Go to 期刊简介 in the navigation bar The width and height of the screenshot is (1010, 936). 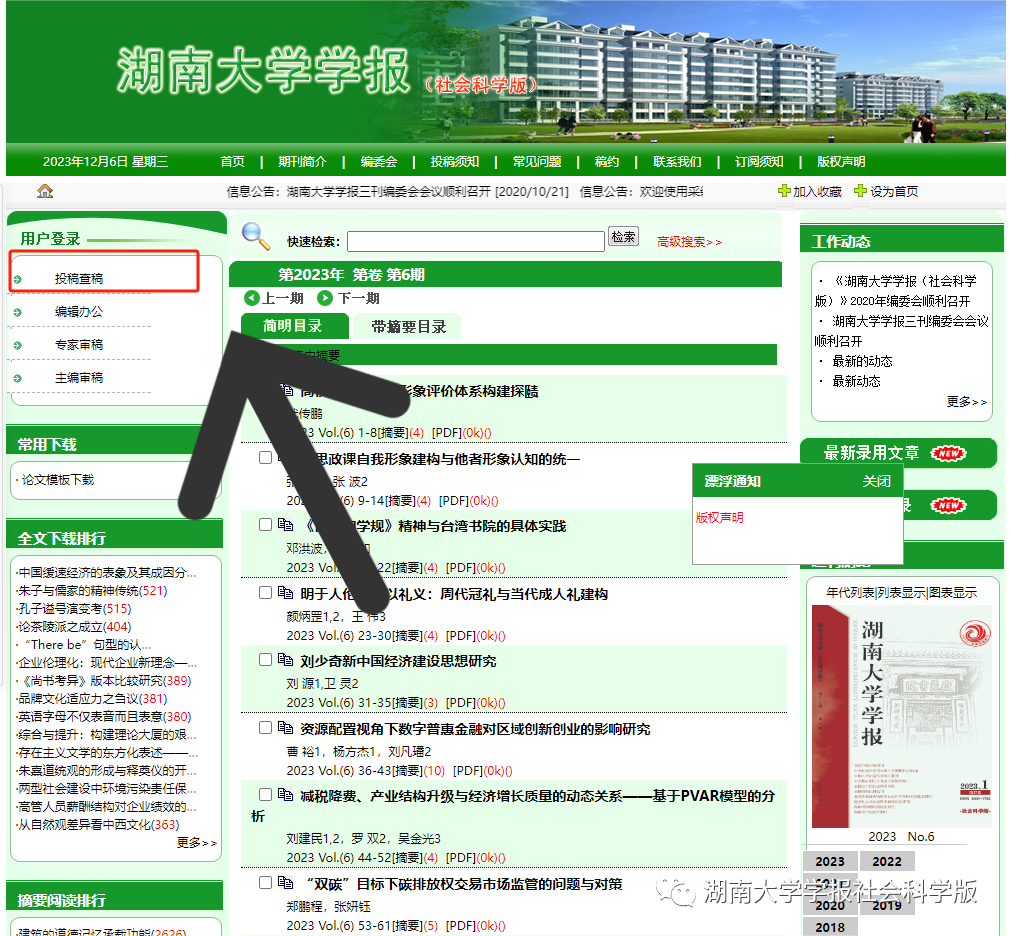(302, 162)
